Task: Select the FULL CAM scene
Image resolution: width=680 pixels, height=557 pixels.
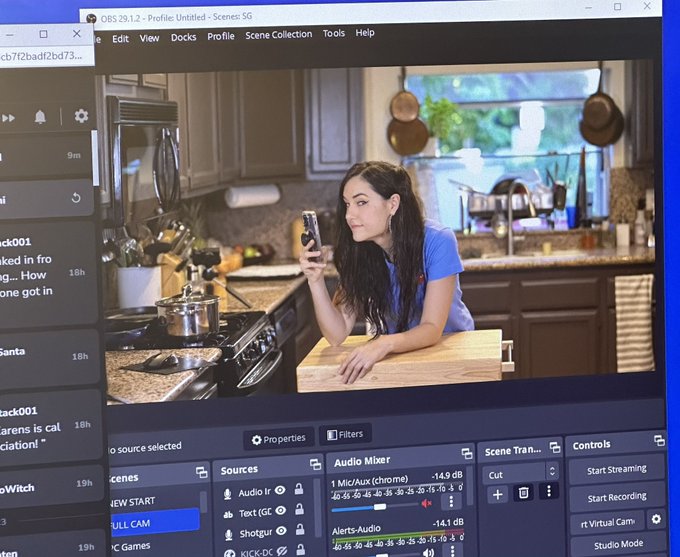Action: (155, 522)
